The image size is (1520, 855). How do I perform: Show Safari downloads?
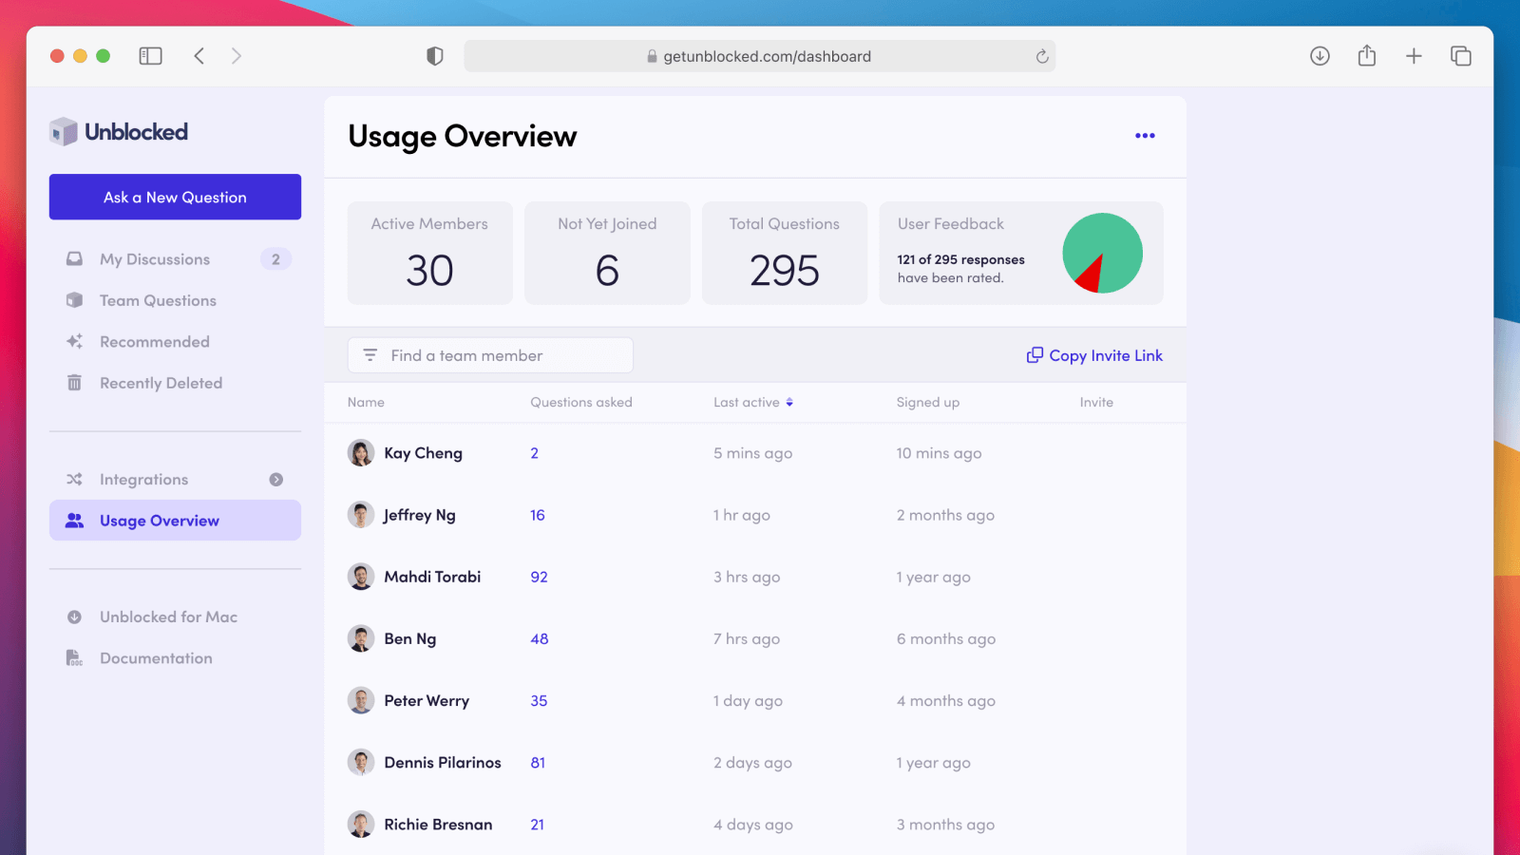[x=1320, y=56]
